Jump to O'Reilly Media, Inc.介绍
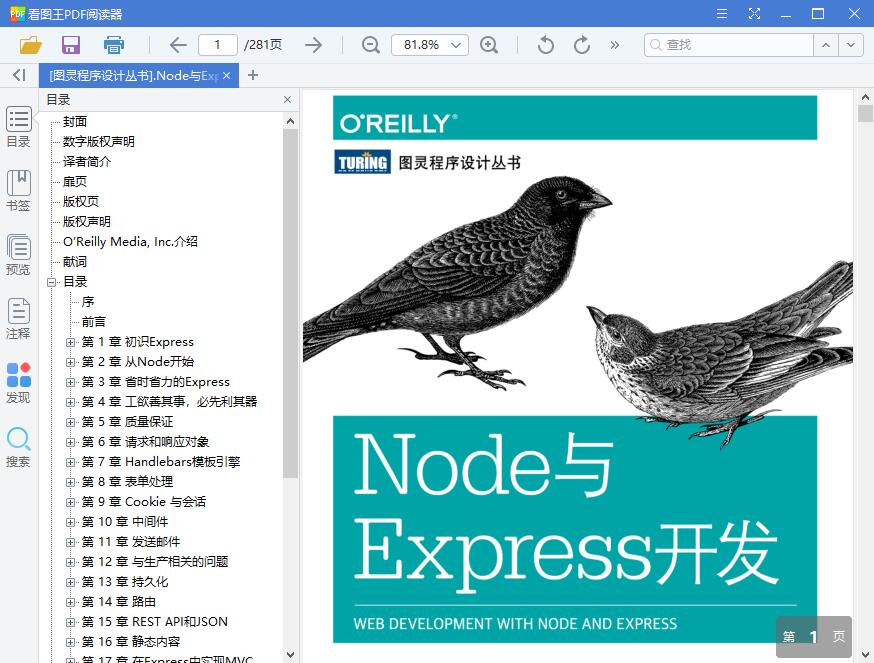The width and height of the screenshot is (874, 663). click(x=130, y=241)
